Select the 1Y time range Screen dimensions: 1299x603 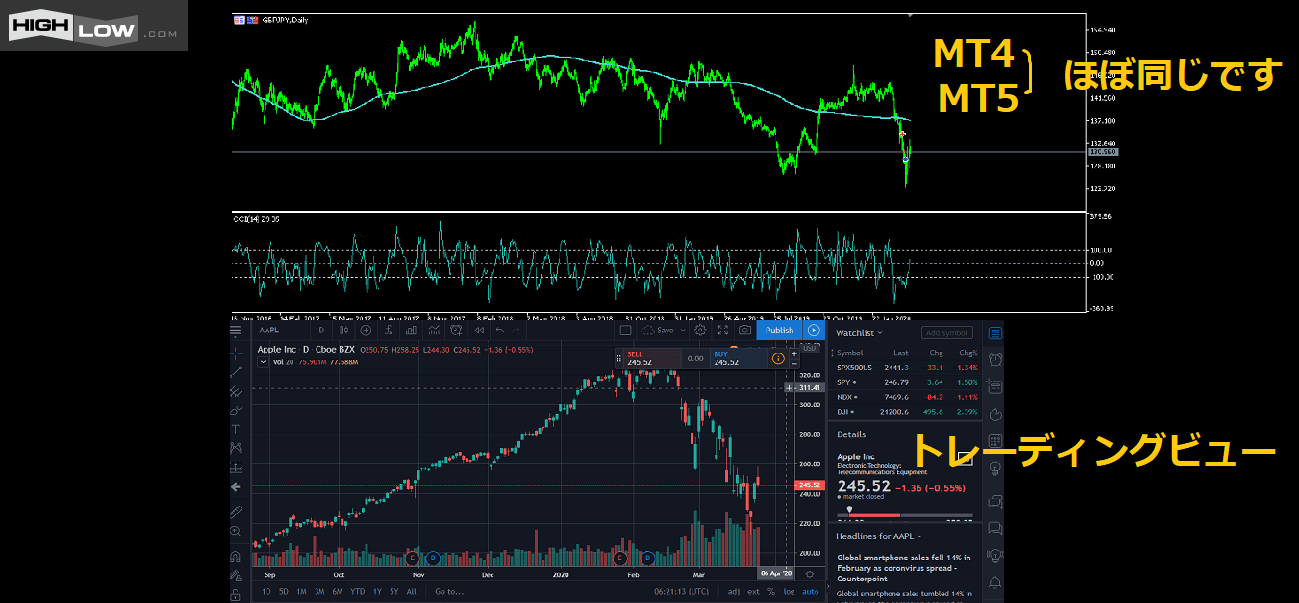click(377, 592)
